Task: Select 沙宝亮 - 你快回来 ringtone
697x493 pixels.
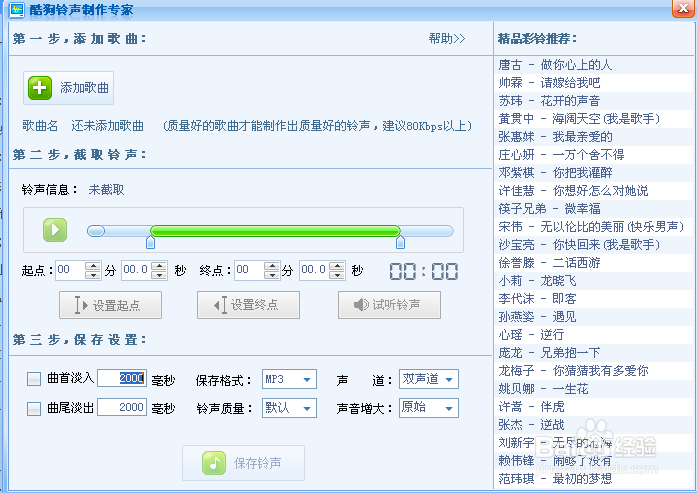Action: (594, 245)
